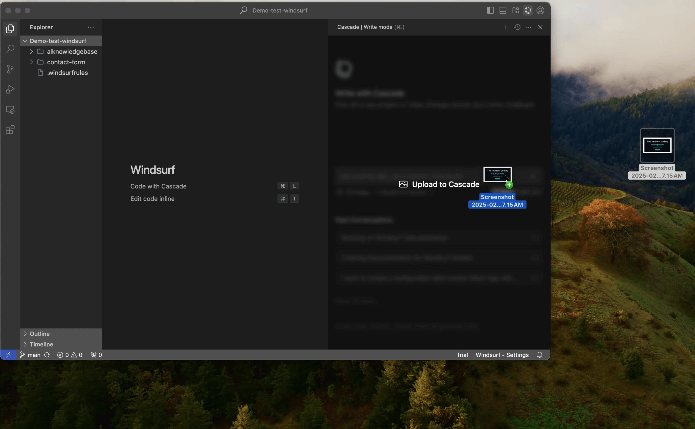
Task: Click the main branch indicator in status bar
Action: (x=30, y=355)
